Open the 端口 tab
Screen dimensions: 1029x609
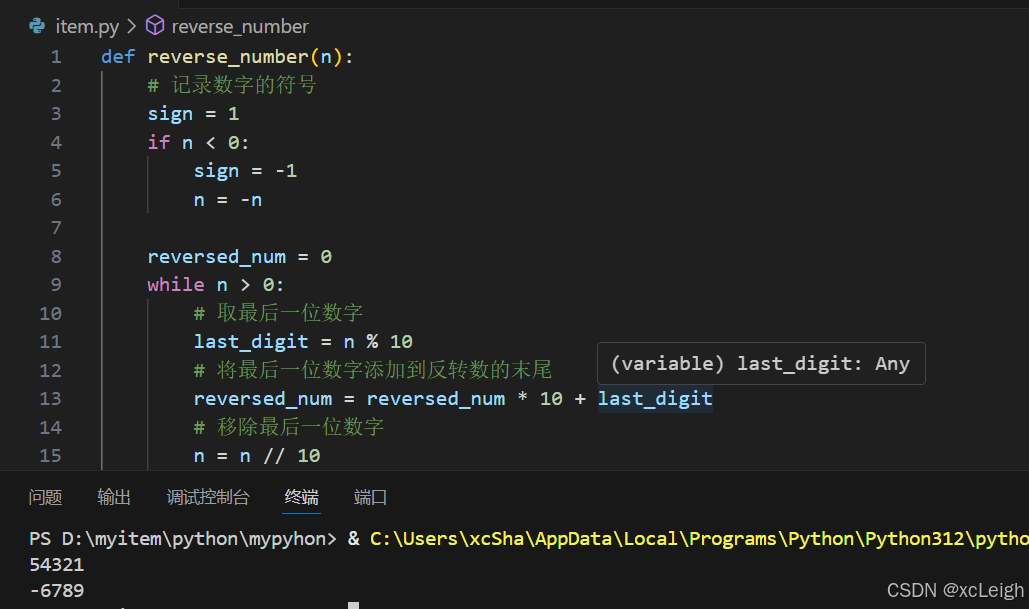click(x=370, y=497)
